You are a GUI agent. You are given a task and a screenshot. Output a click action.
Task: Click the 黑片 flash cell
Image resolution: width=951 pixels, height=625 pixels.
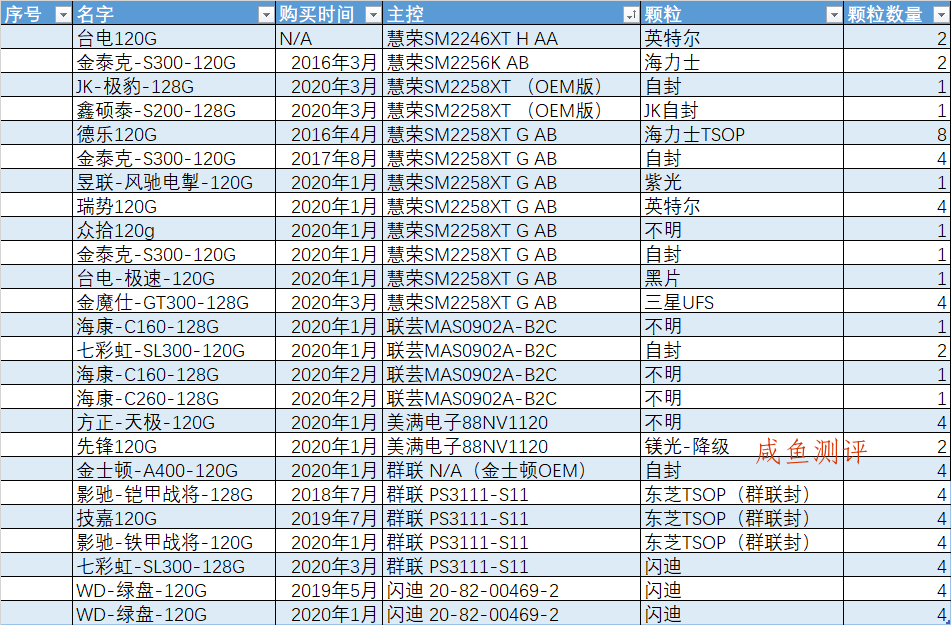742,279
